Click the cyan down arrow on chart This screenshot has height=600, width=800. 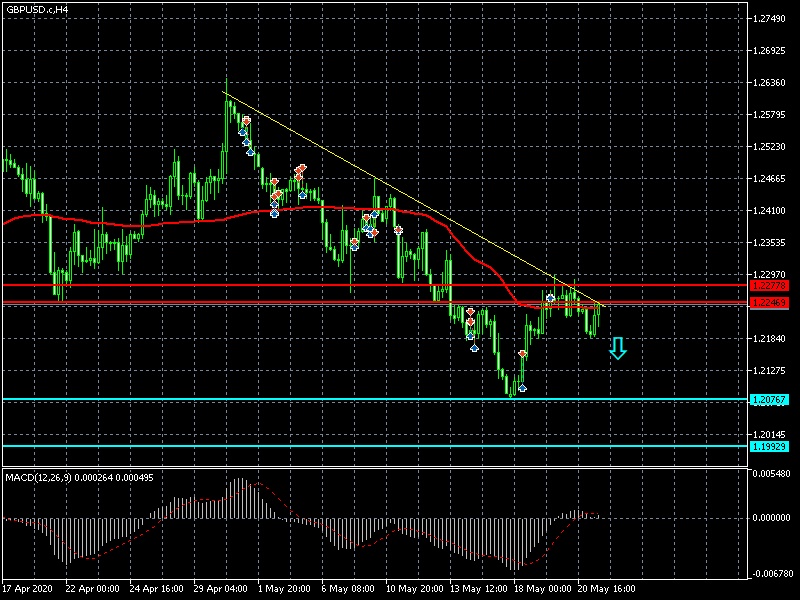[x=618, y=348]
